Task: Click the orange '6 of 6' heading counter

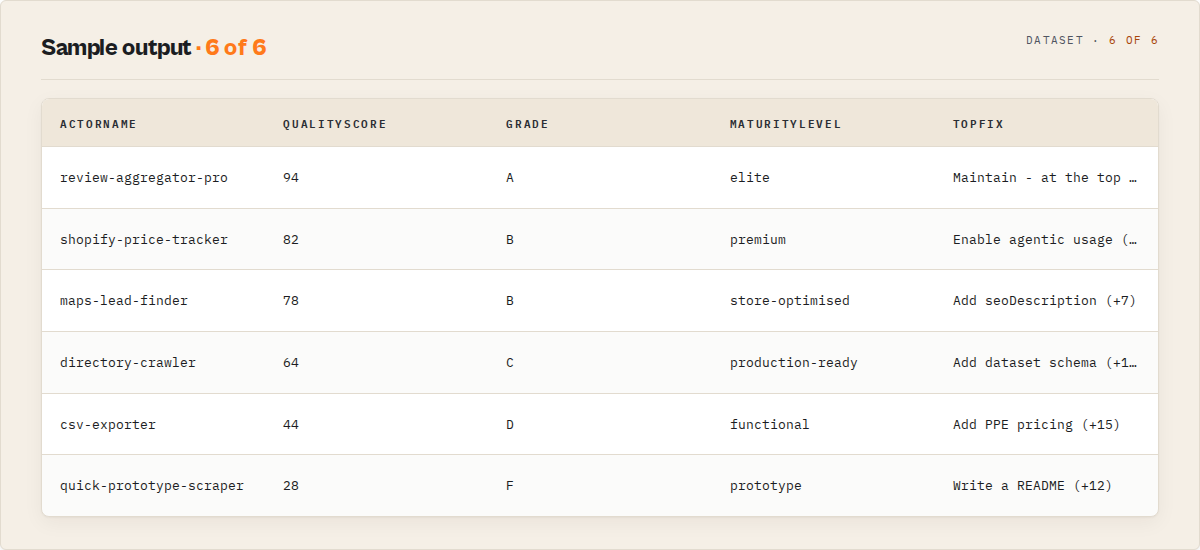Action: coord(236,47)
